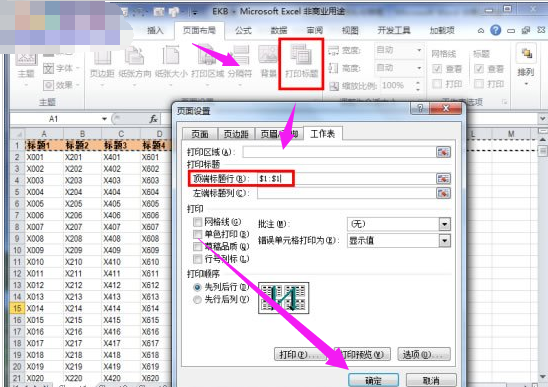Viewport: 548px width, 387px height.
Task: Open Name Box dropdown arrow
Action: coord(104,119)
